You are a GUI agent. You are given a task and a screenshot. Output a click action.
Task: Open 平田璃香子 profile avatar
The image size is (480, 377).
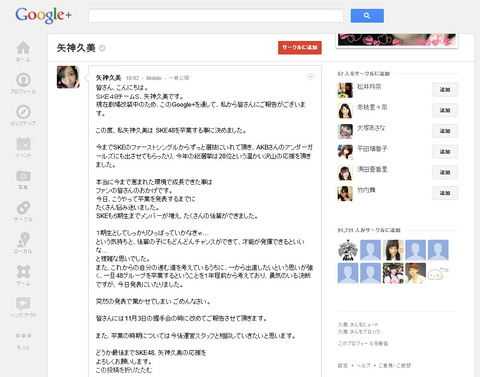(345, 152)
